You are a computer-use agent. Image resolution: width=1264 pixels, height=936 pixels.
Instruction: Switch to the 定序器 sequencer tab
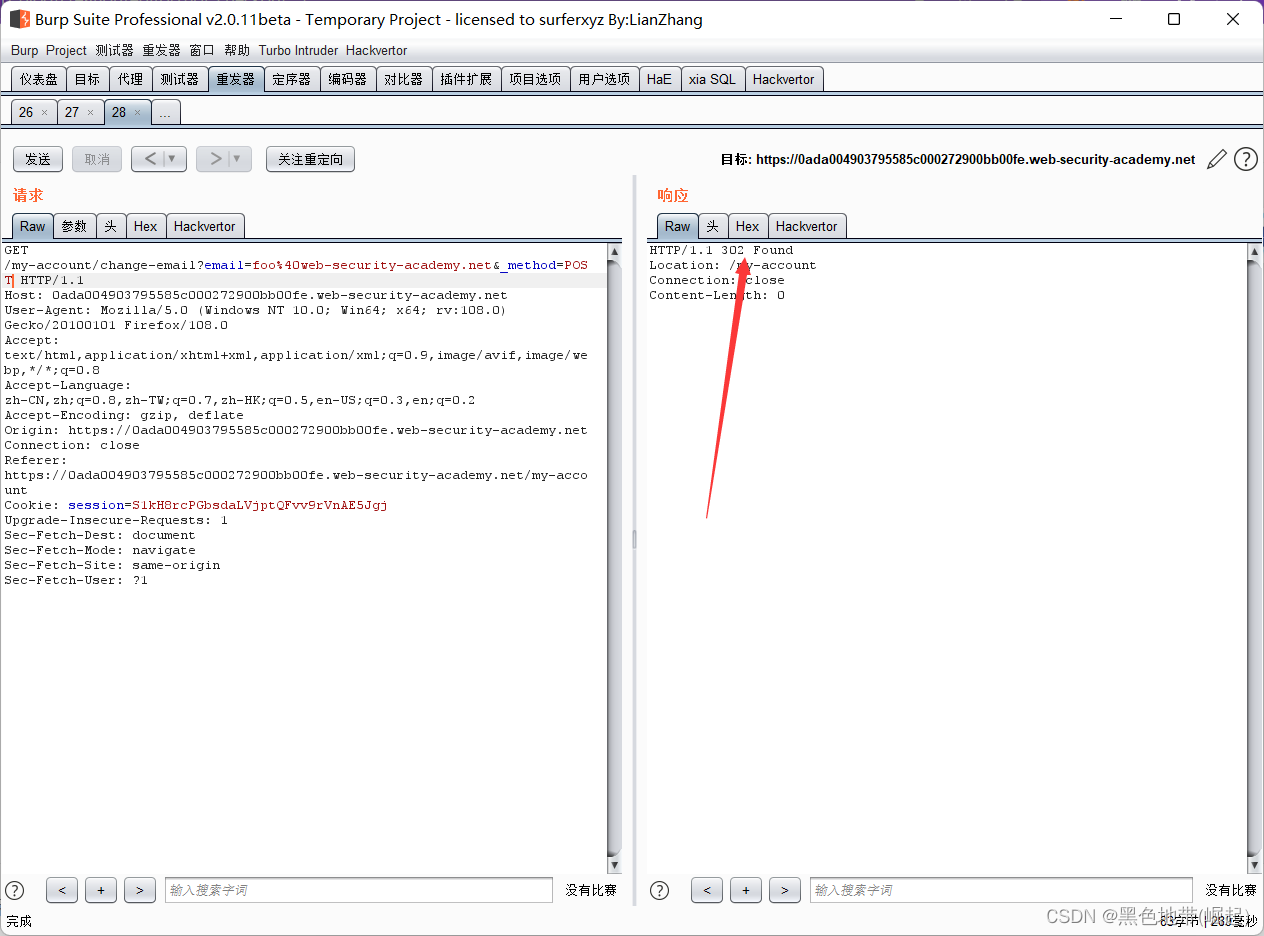(292, 79)
